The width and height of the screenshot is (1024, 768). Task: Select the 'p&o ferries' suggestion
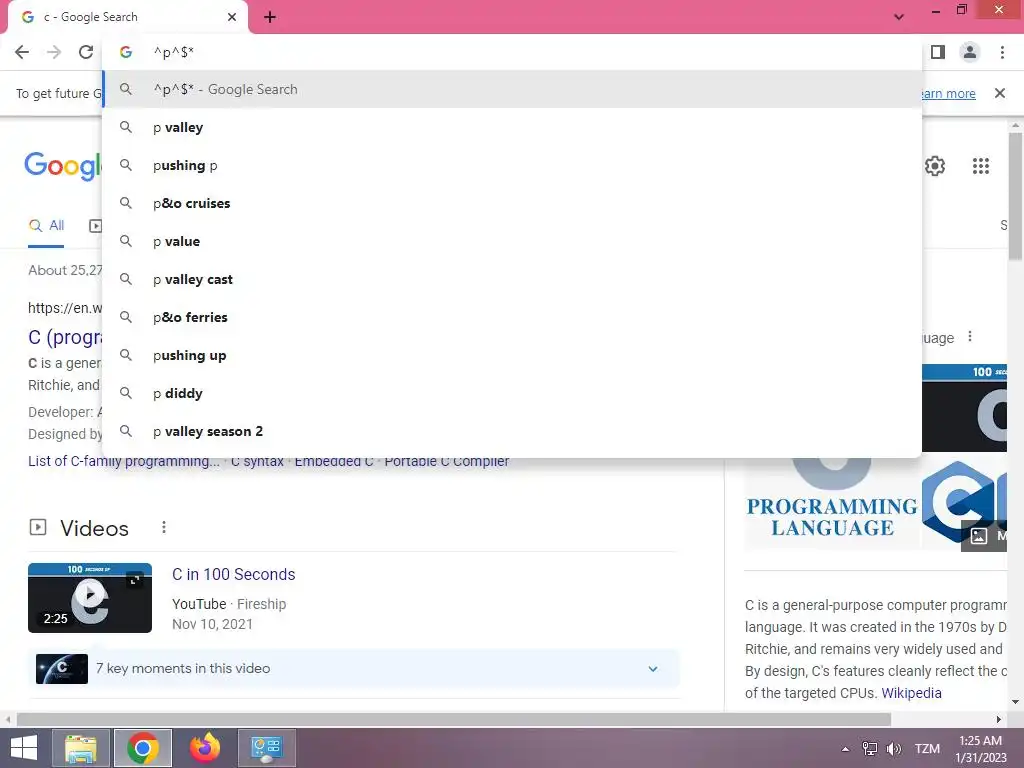[x=513, y=317]
